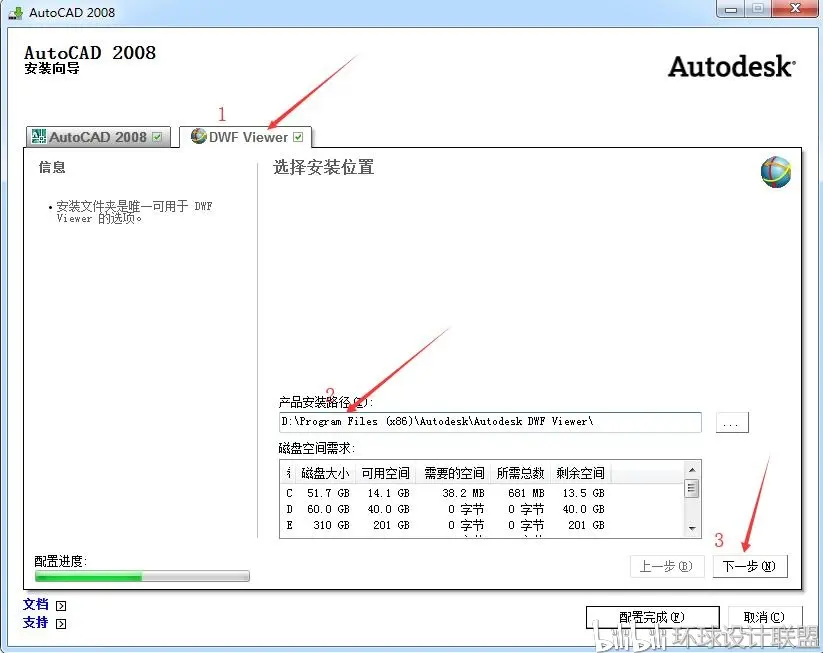Select the D drive row letter
Screen dimensions: 823x653
pyautogui.click(x=289, y=509)
